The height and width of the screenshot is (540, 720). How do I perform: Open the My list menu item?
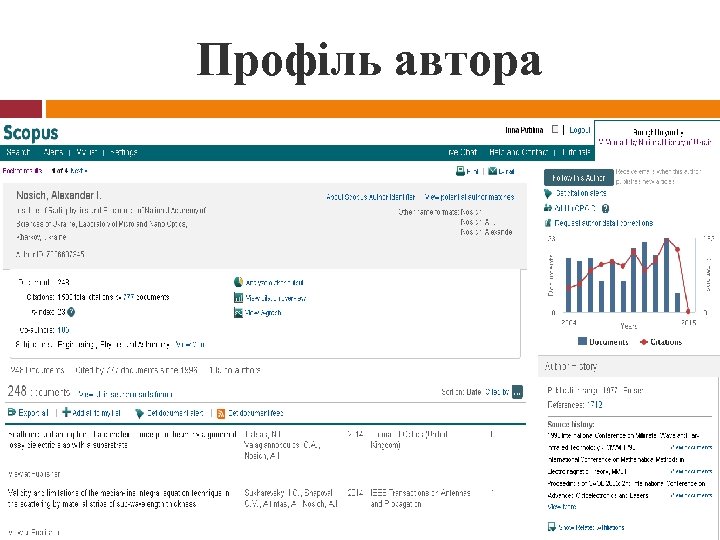(86, 152)
